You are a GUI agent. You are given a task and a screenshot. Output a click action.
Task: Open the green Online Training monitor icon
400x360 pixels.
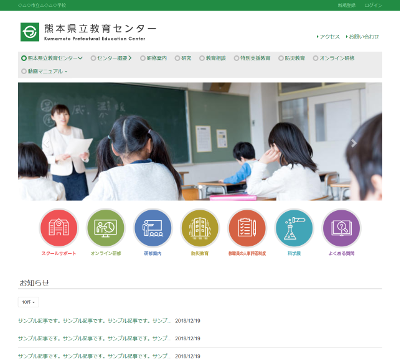(106, 228)
